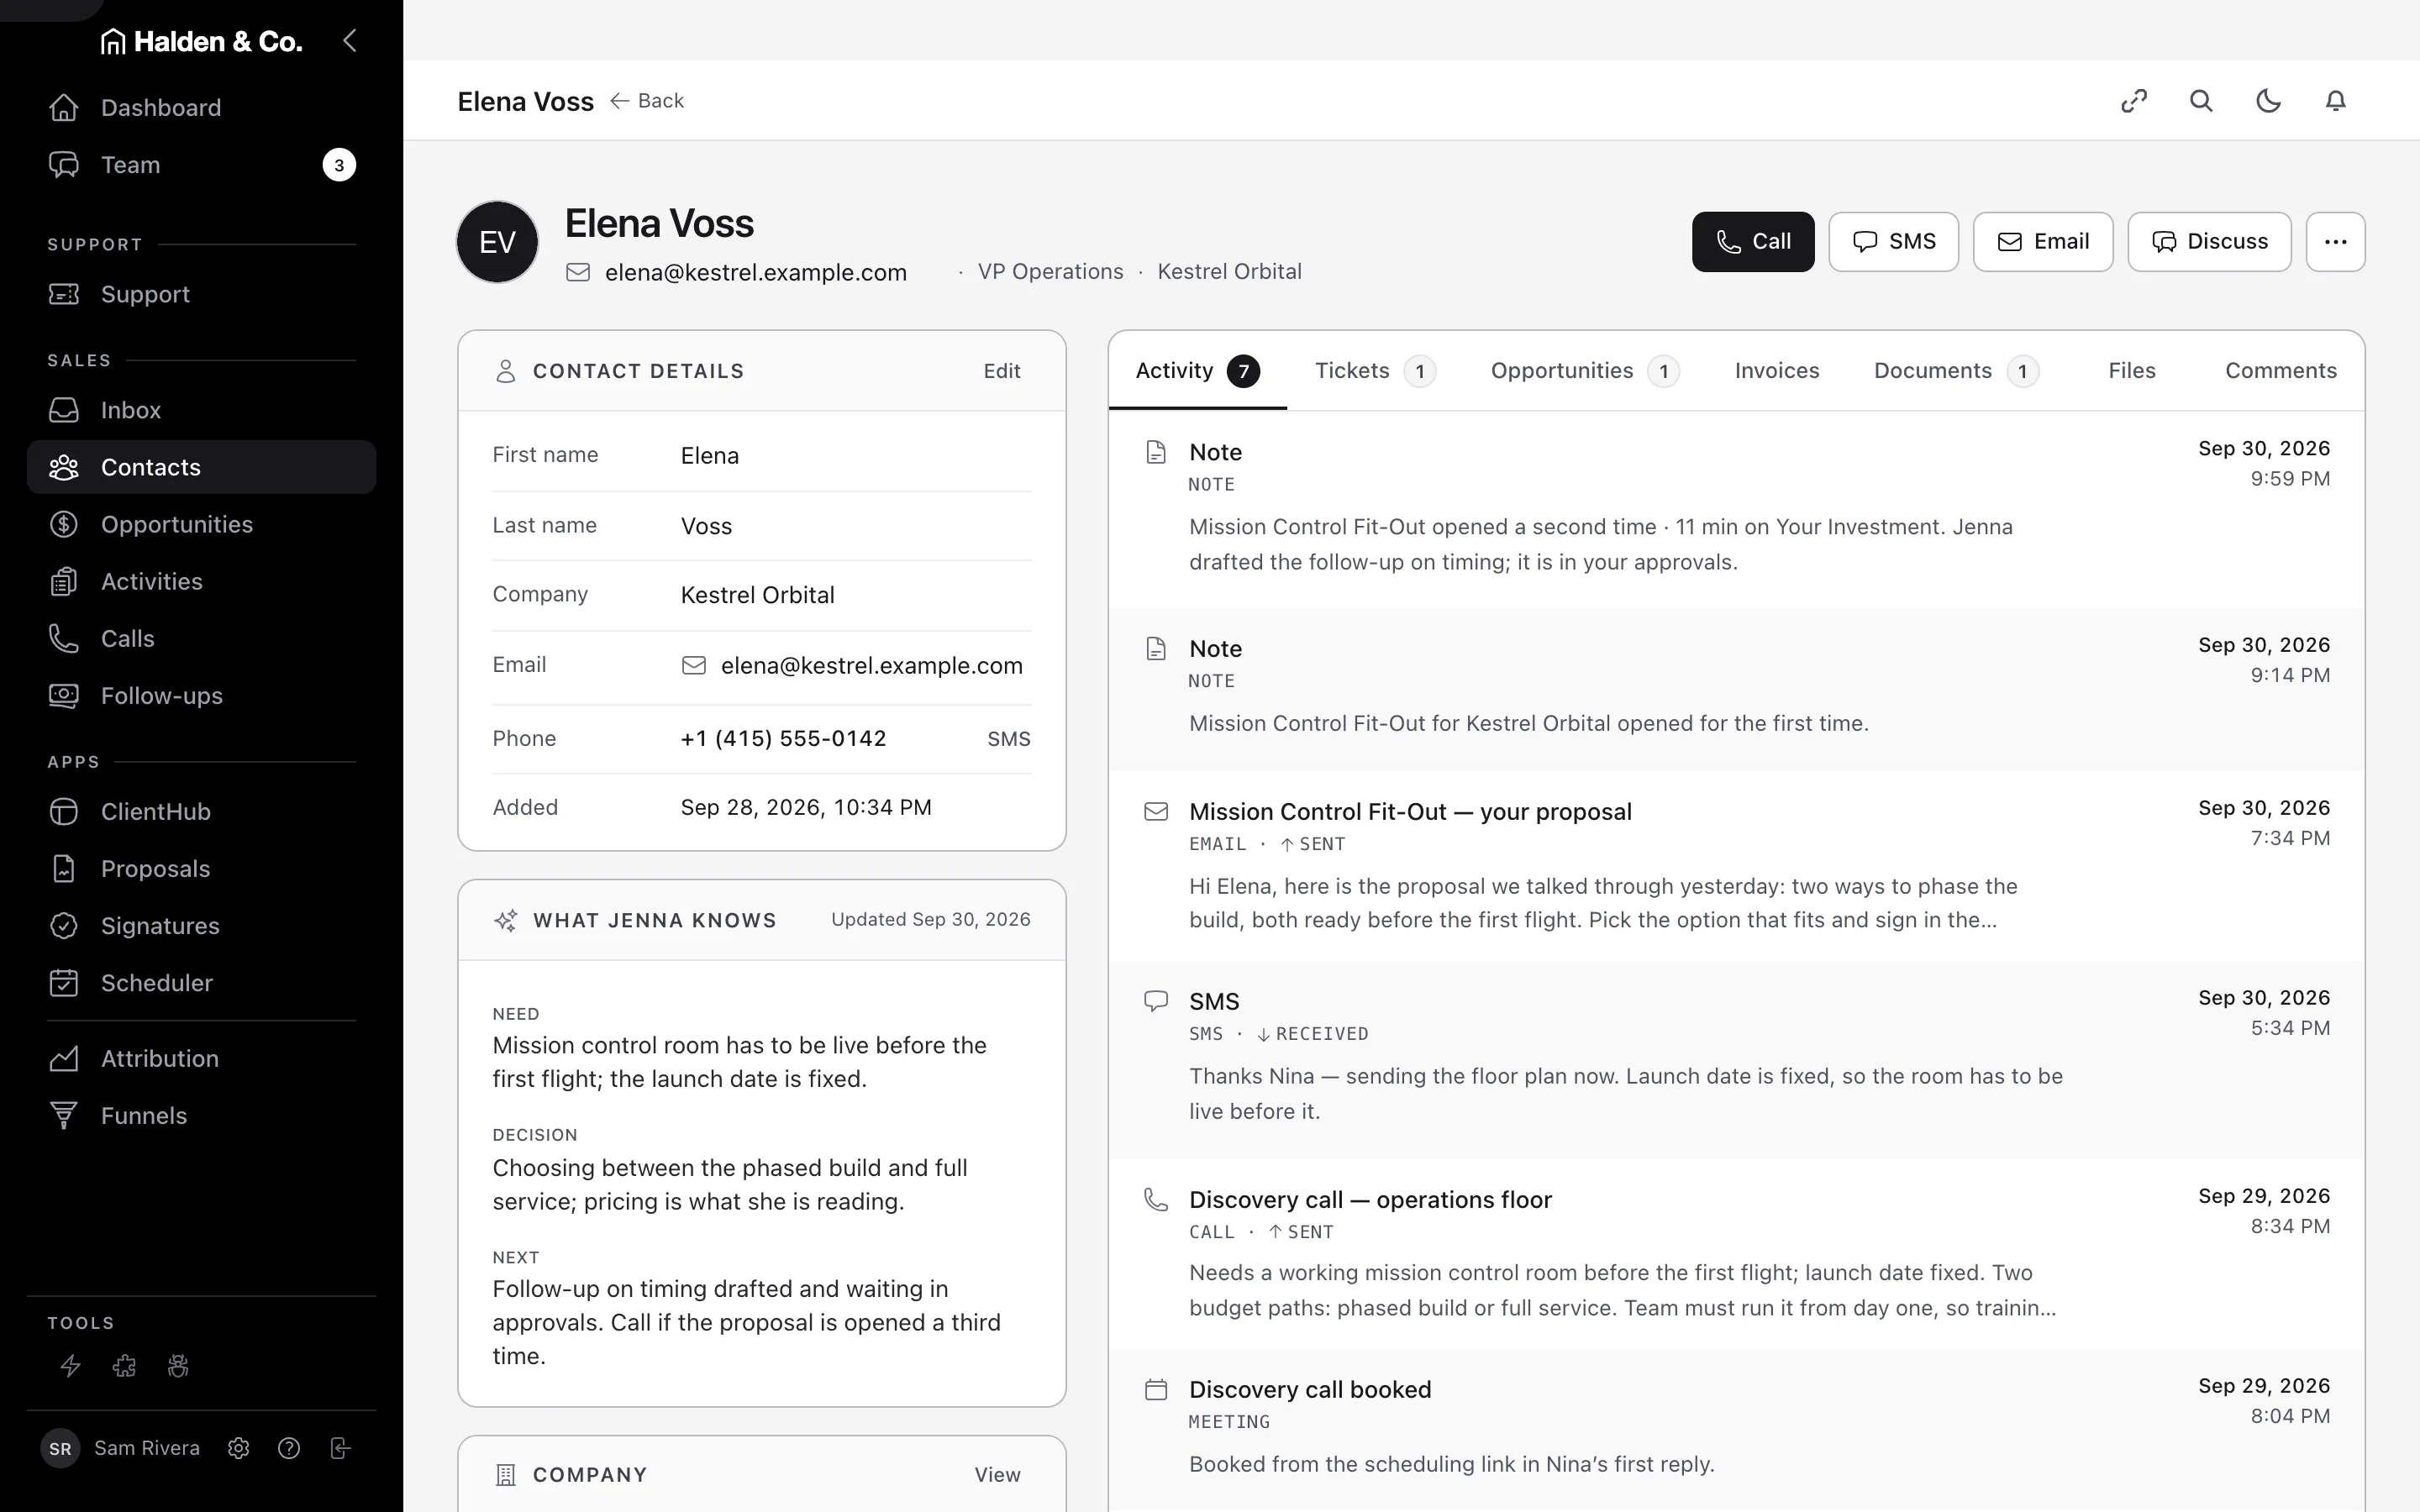Viewport: 2420px width, 1512px height.
Task: Open Opportunities in the sidebar
Action: pyautogui.click(x=201, y=524)
